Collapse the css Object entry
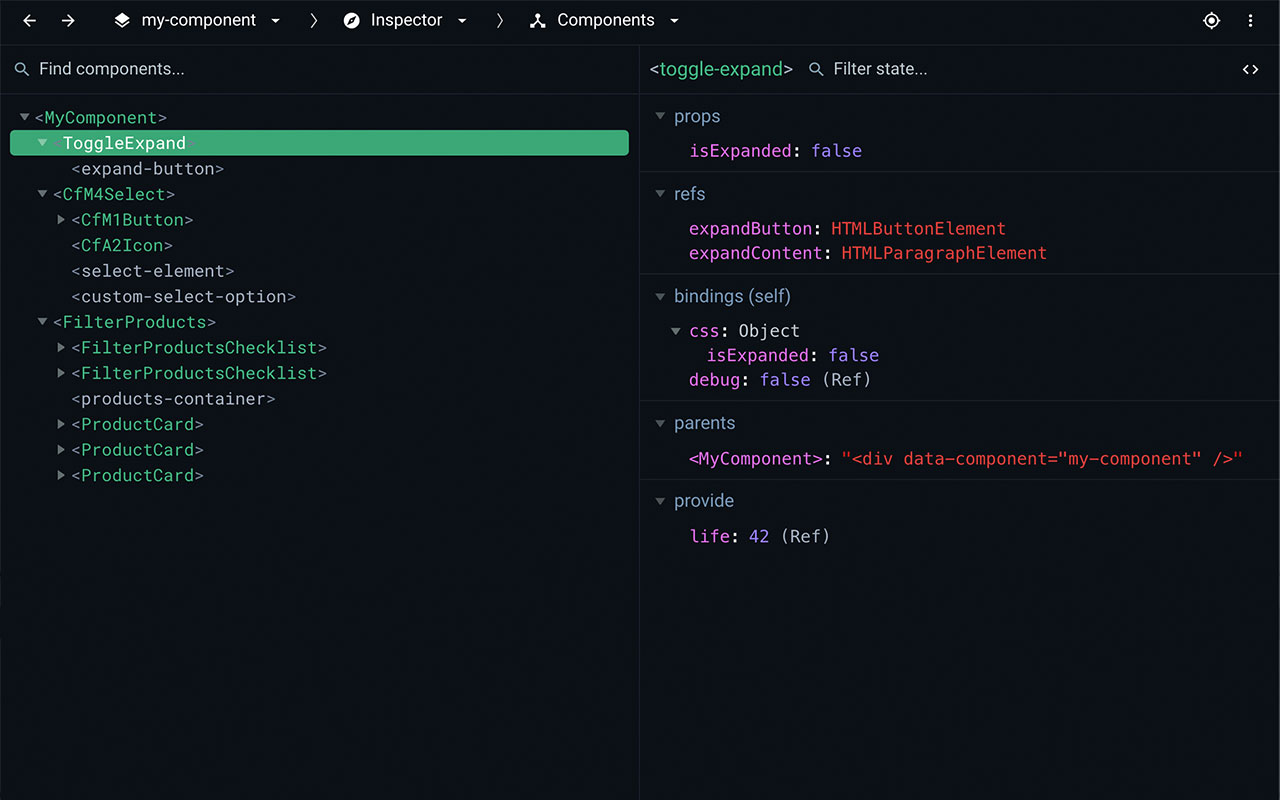The image size is (1280, 800). [x=677, y=331]
